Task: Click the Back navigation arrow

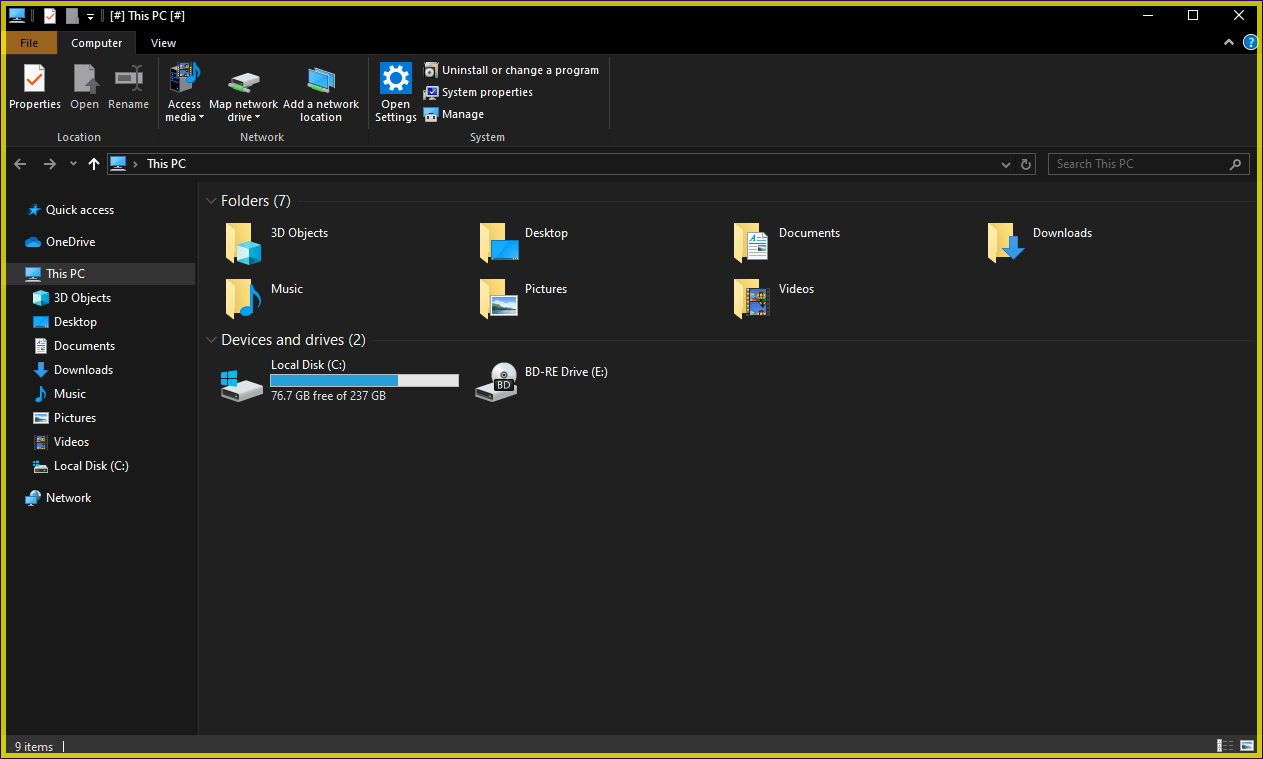Action: coord(20,164)
